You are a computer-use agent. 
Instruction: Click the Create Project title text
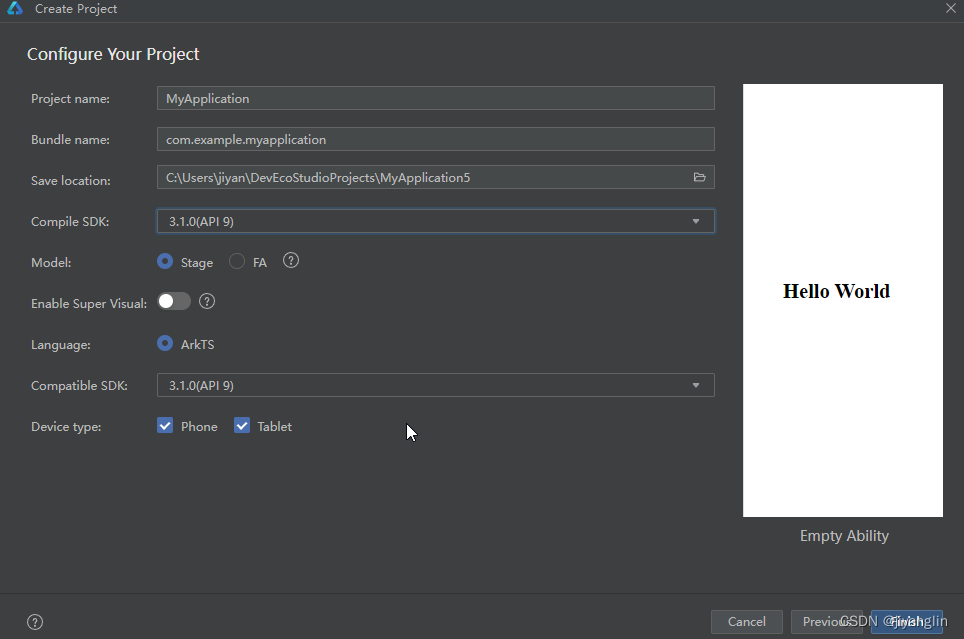[76, 9]
